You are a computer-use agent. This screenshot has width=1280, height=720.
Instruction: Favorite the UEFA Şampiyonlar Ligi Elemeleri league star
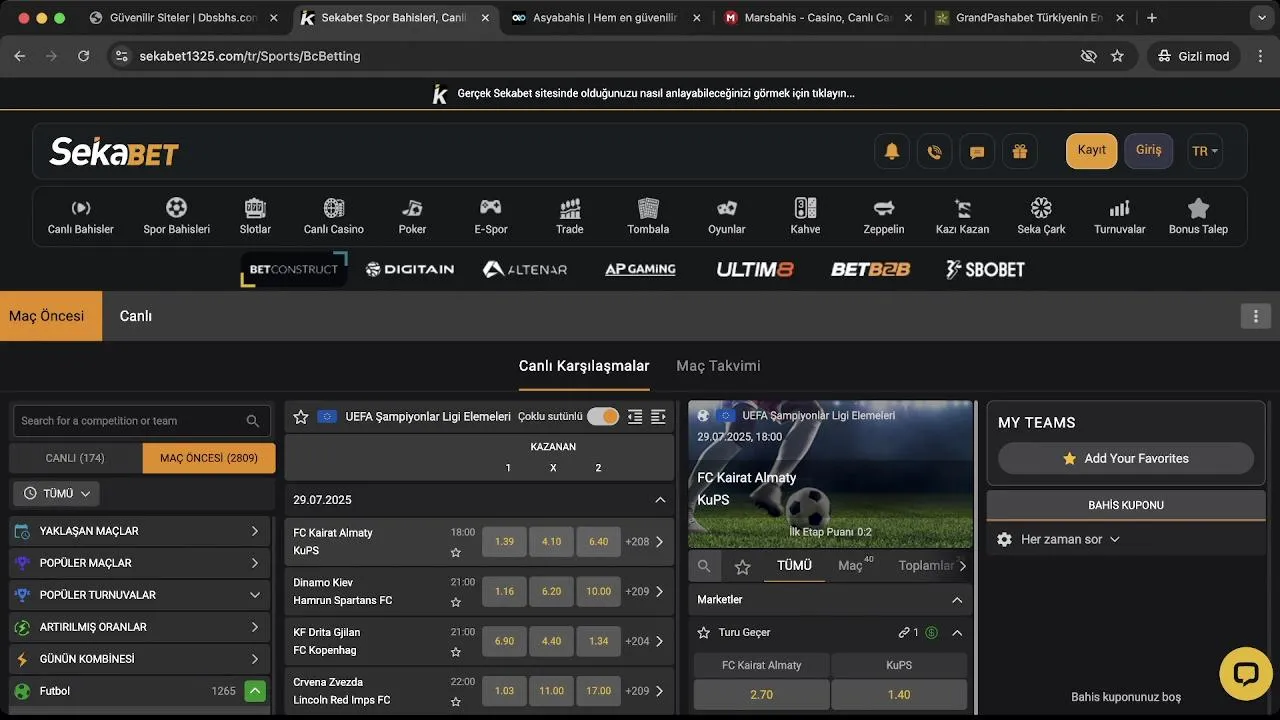(x=301, y=416)
